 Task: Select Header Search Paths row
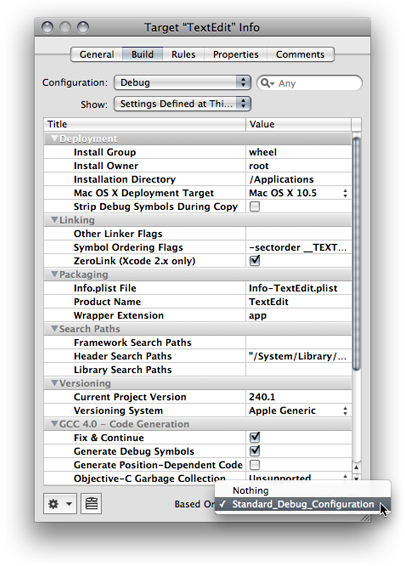(x=197, y=356)
